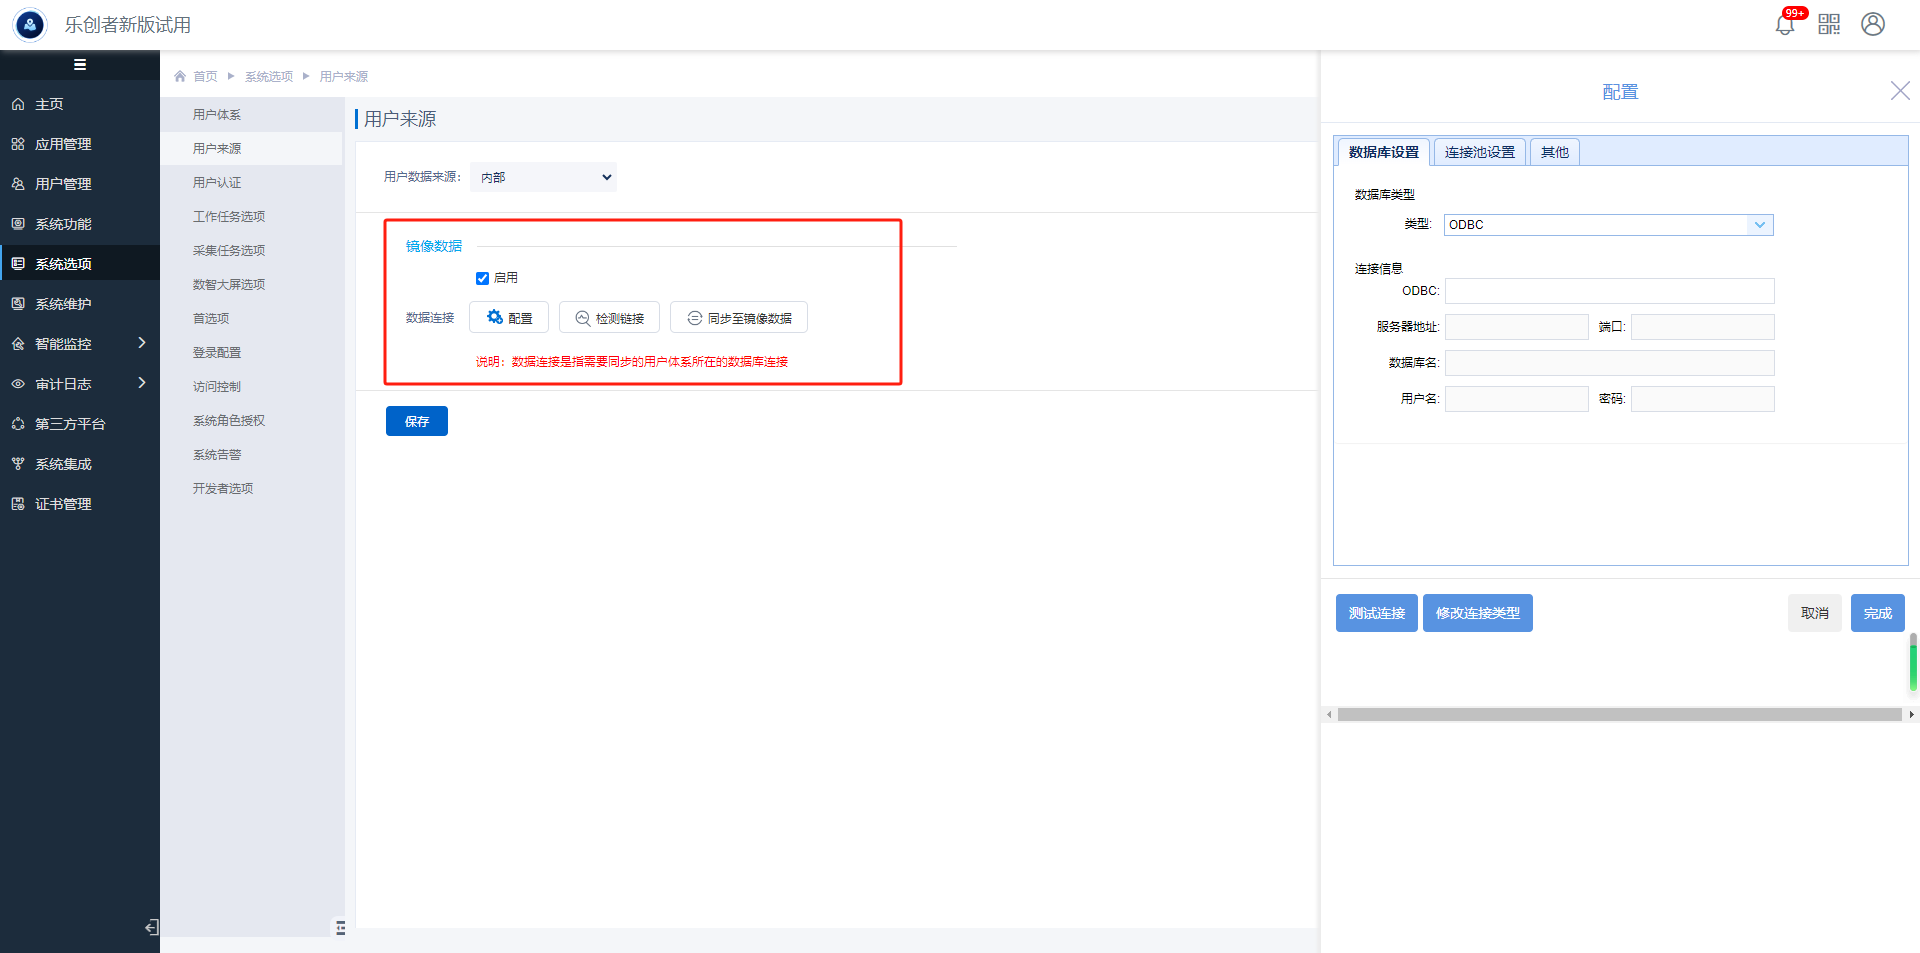Open the notifications bell icon
The width and height of the screenshot is (1920, 953).
coord(1785,24)
